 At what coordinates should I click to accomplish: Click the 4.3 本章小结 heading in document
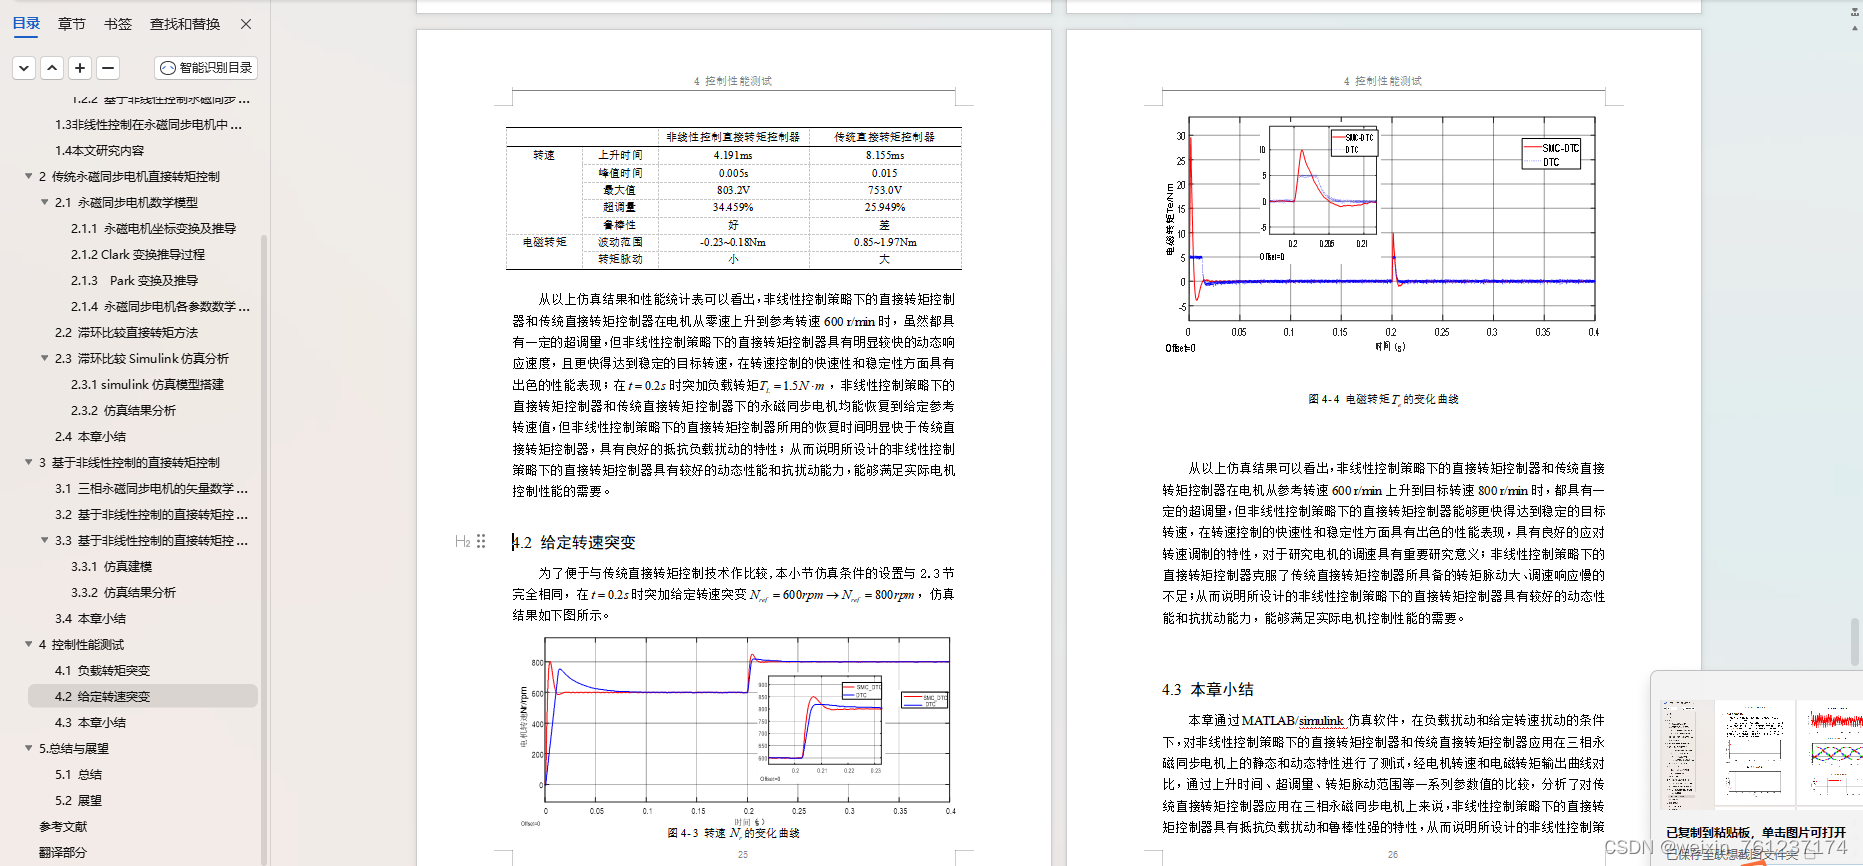[1207, 689]
